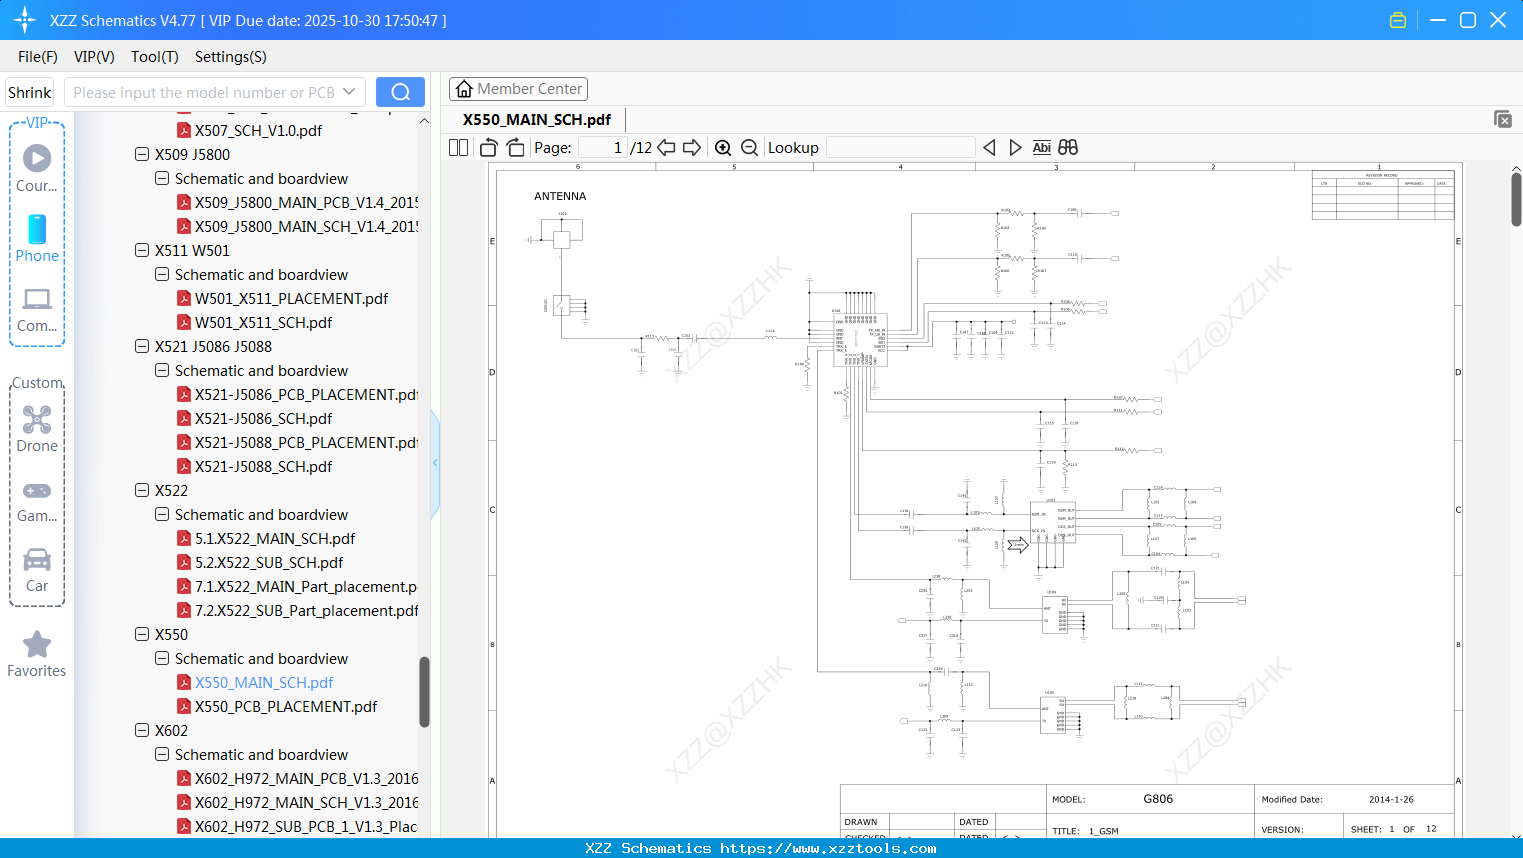Zoom in on the schematic

pos(723,147)
